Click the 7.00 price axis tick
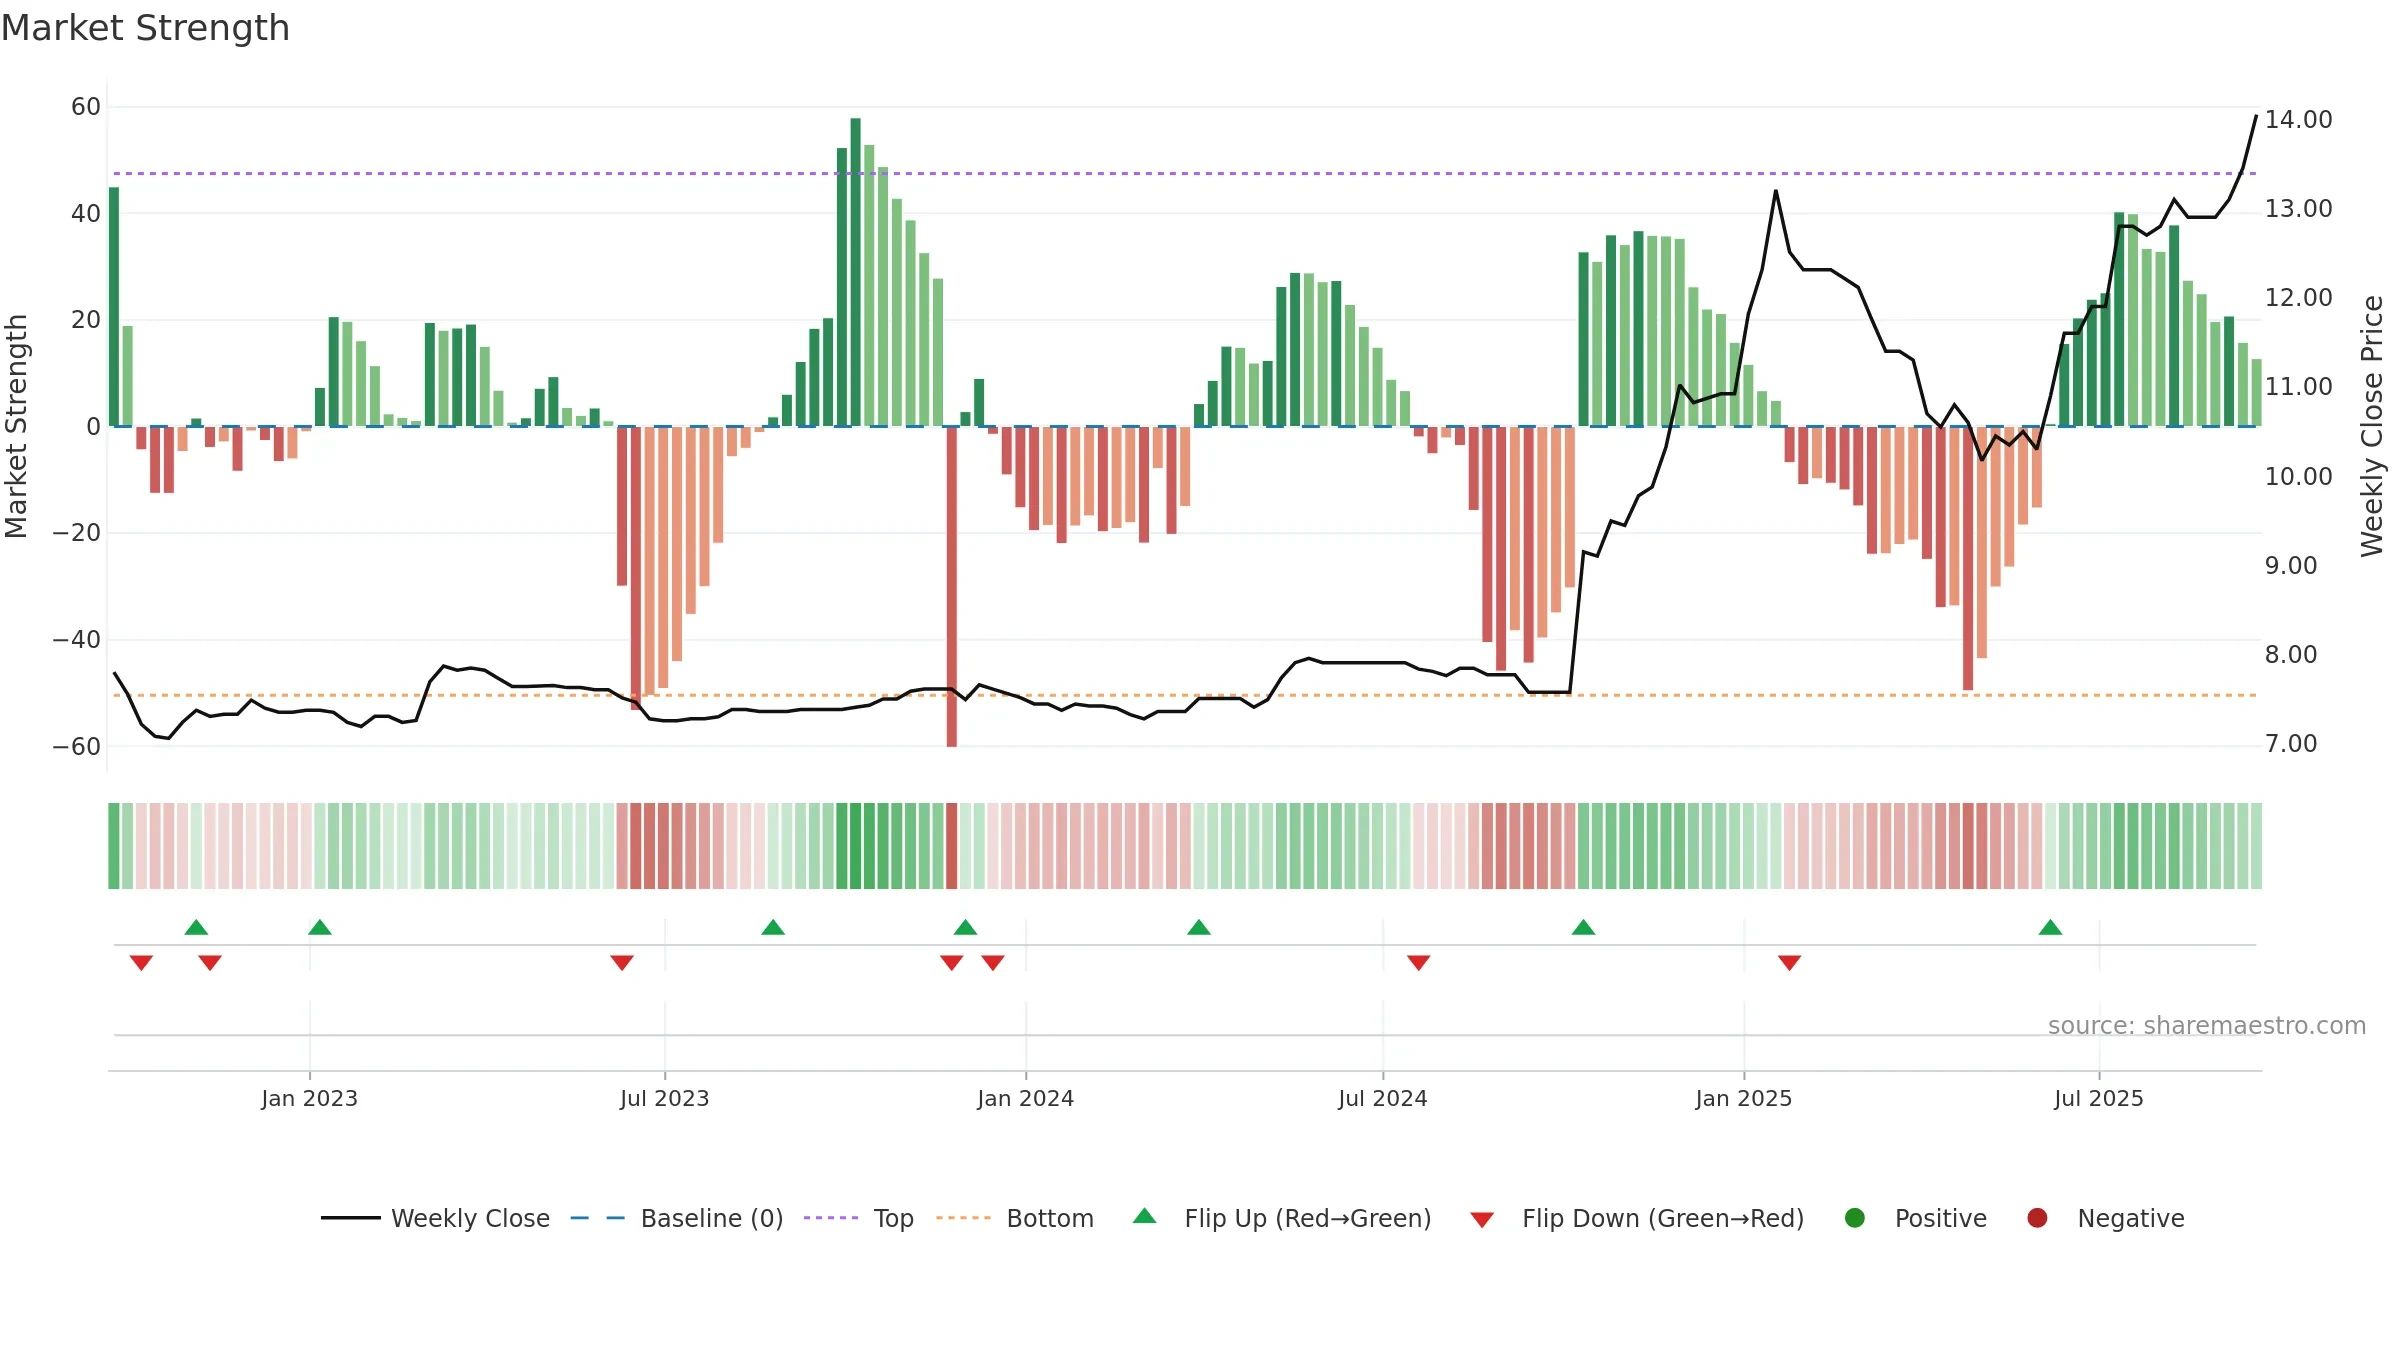 coord(2290,743)
